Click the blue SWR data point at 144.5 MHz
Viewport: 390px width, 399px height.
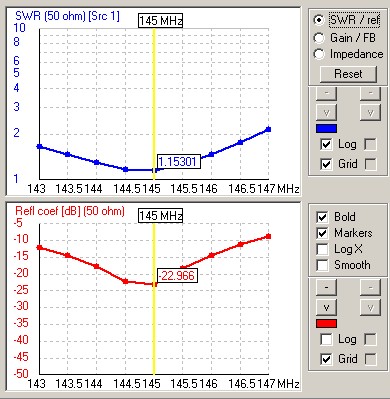click(125, 169)
